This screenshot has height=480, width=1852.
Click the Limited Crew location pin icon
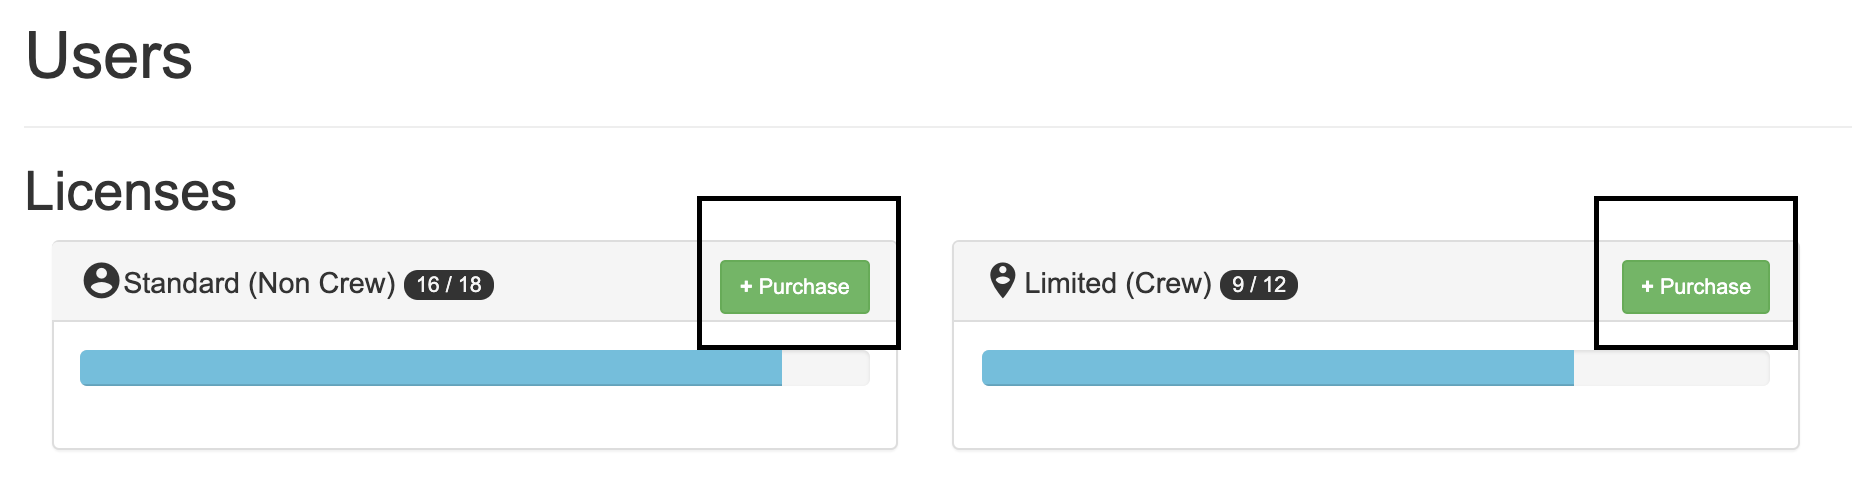(x=1002, y=281)
